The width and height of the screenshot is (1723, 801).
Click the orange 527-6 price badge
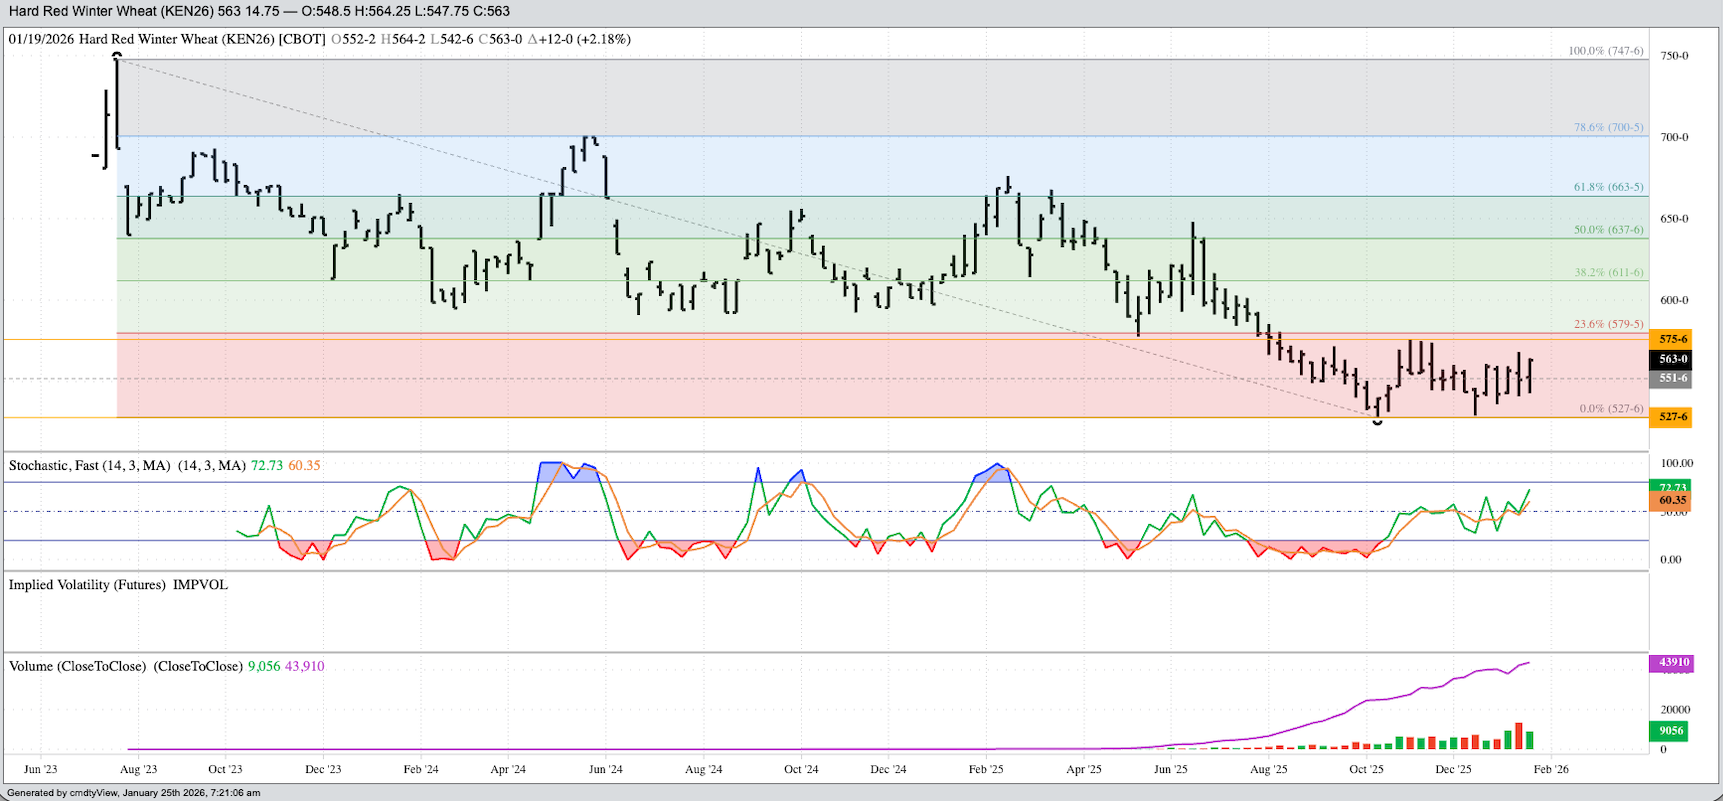(1671, 417)
